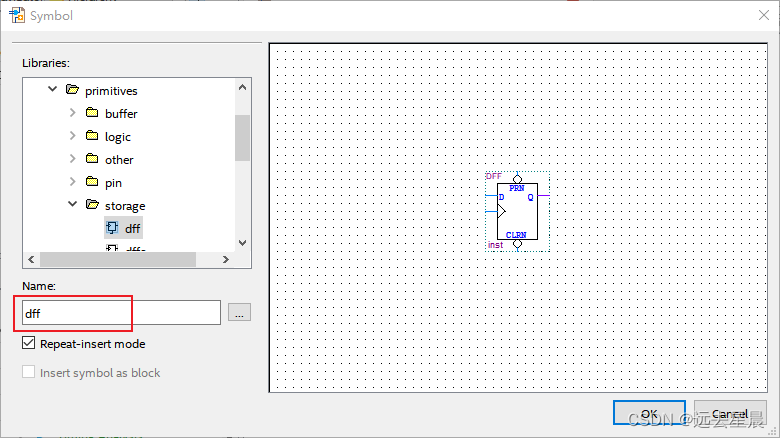780x438 pixels.
Task: Click the libraries tree scroll-left arrow
Action: pos(31,259)
